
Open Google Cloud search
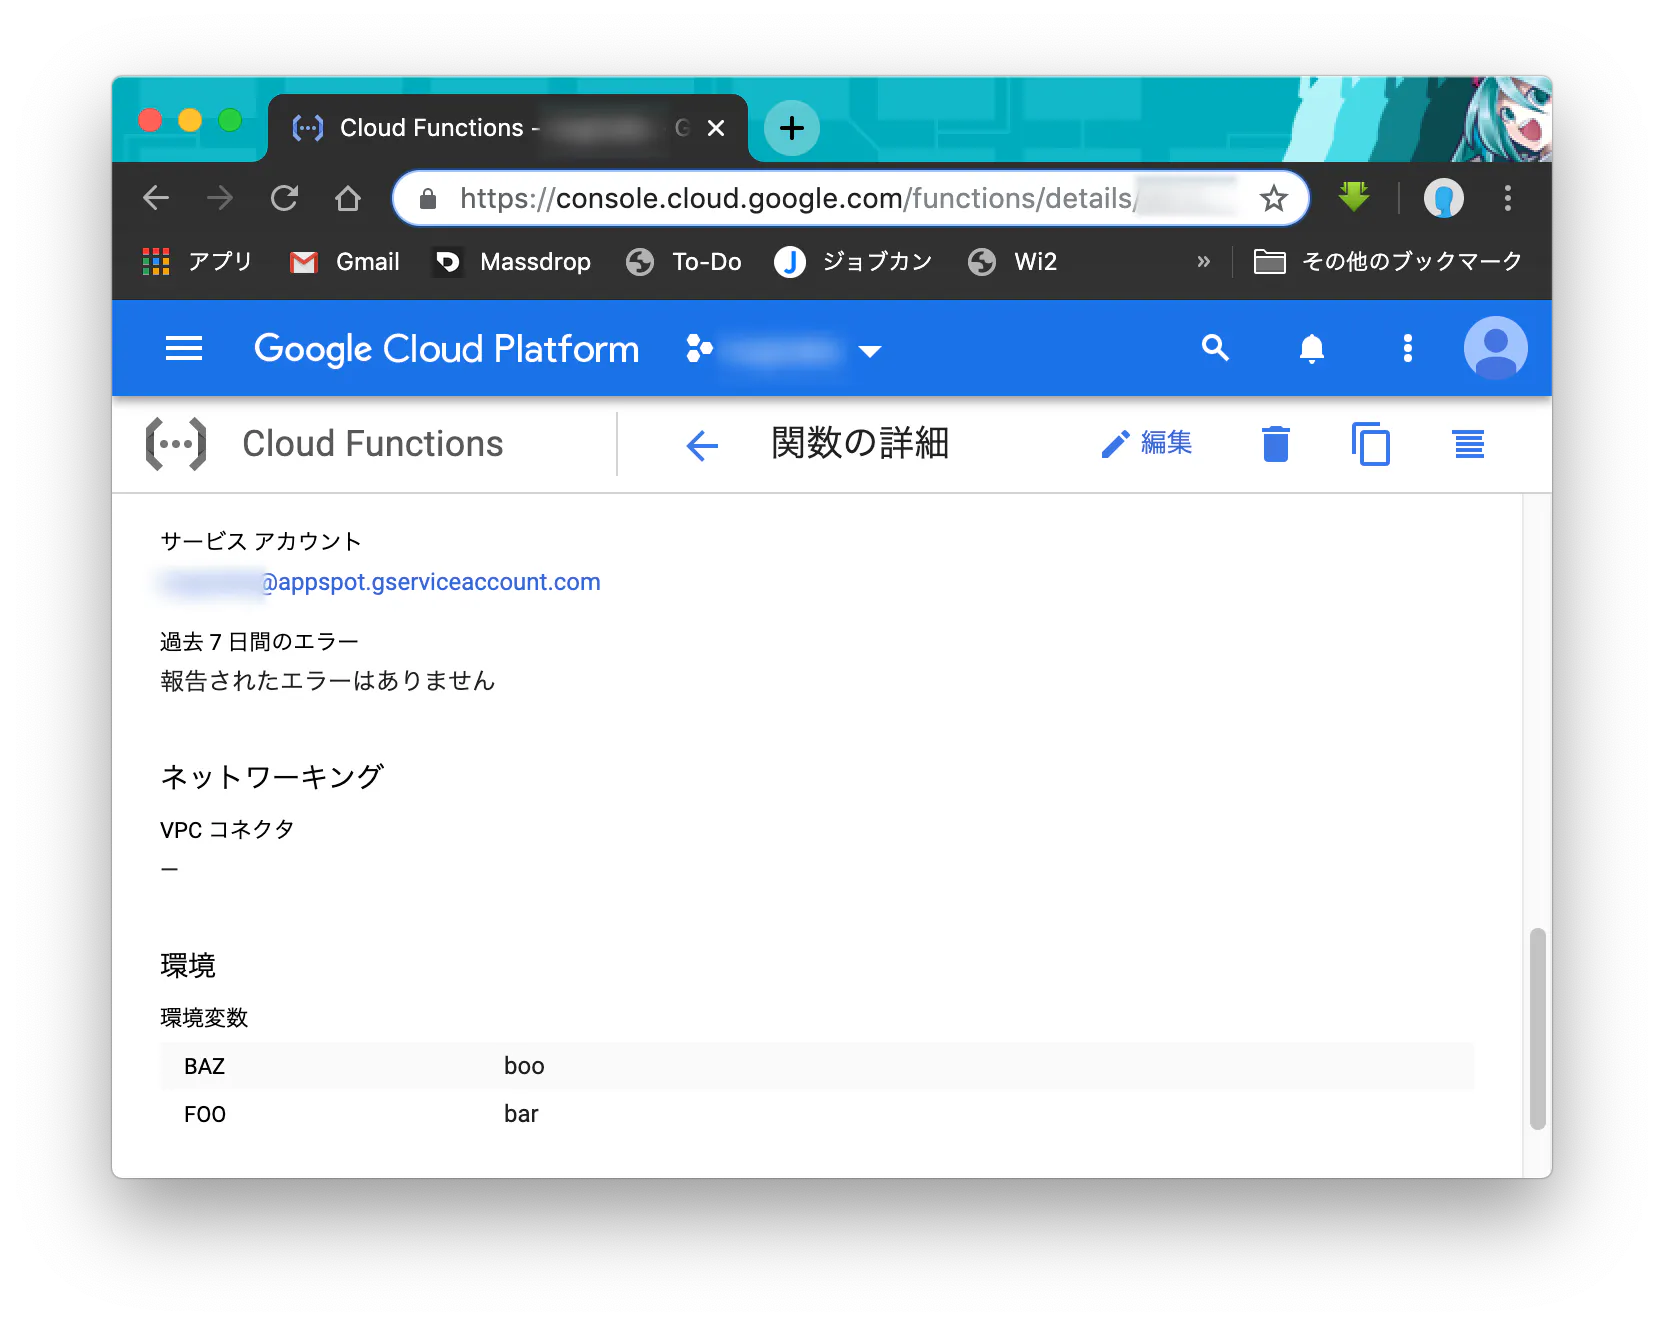coord(1214,348)
